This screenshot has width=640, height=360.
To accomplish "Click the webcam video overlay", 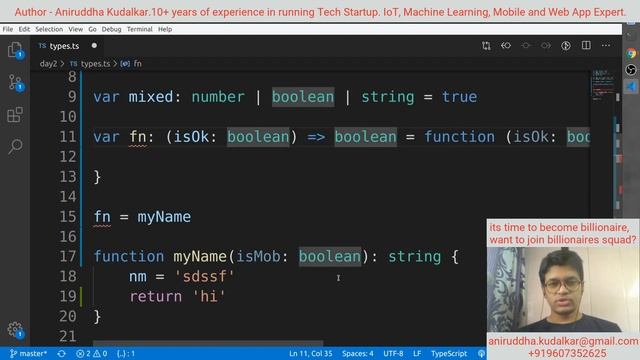I will tap(562, 289).
